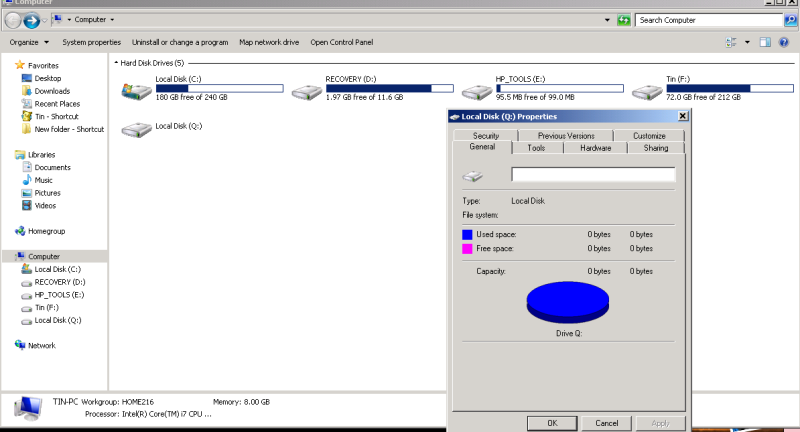This screenshot has width=800, height=432.
Task: Select Downloads in the Favorites list
Action: point(52,91)
